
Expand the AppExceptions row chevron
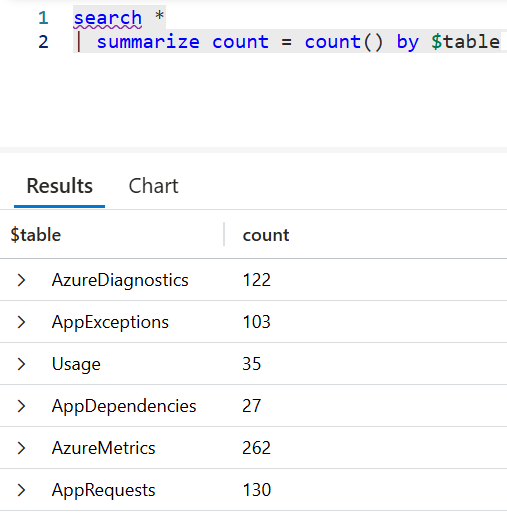[x=21, y=322]
